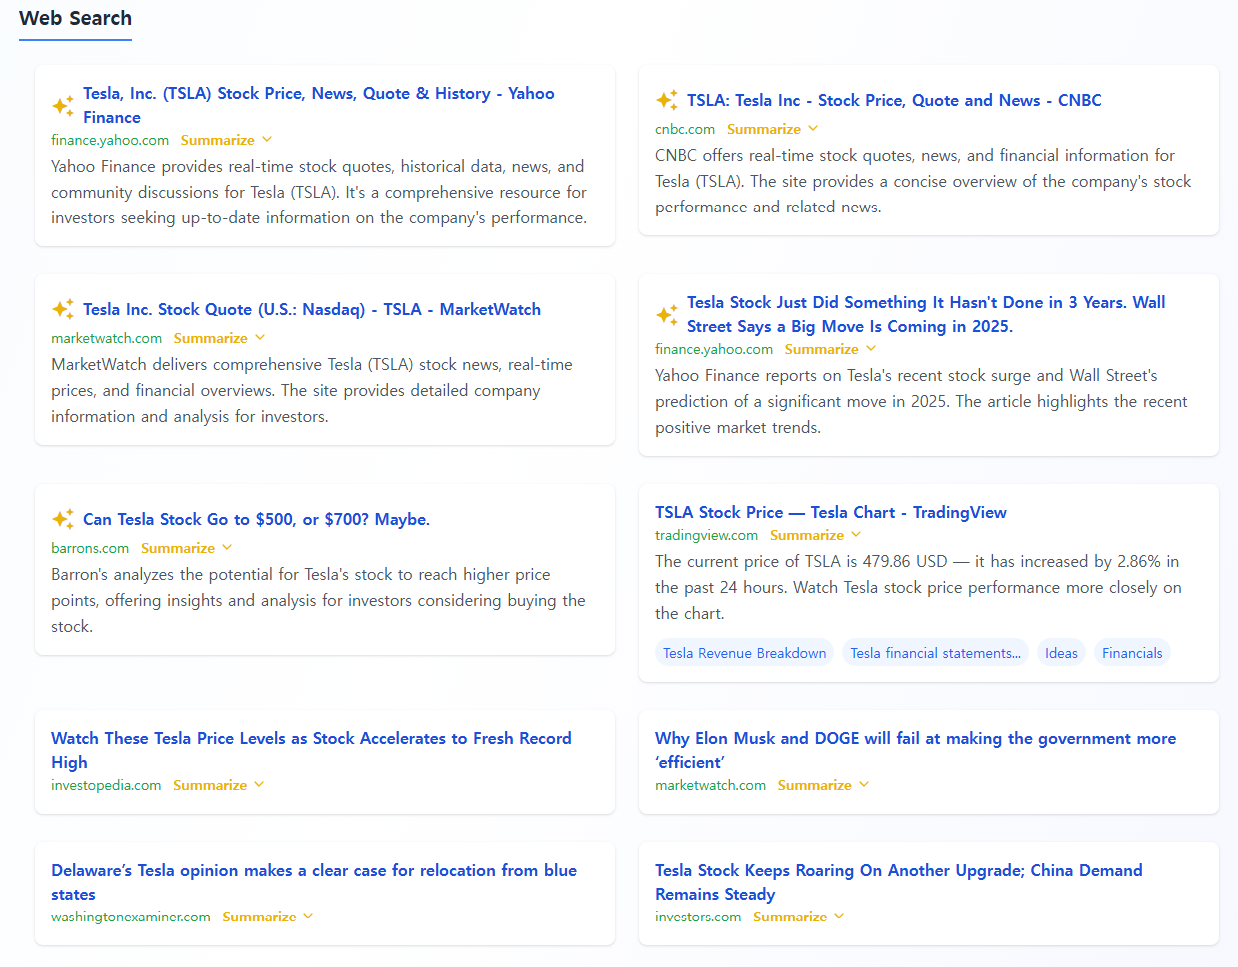Image resolution: width=1238 pixels, height=967 pixels.
Task: Click marketwatch.com domain under DOGE article
Action: point(711,785)
